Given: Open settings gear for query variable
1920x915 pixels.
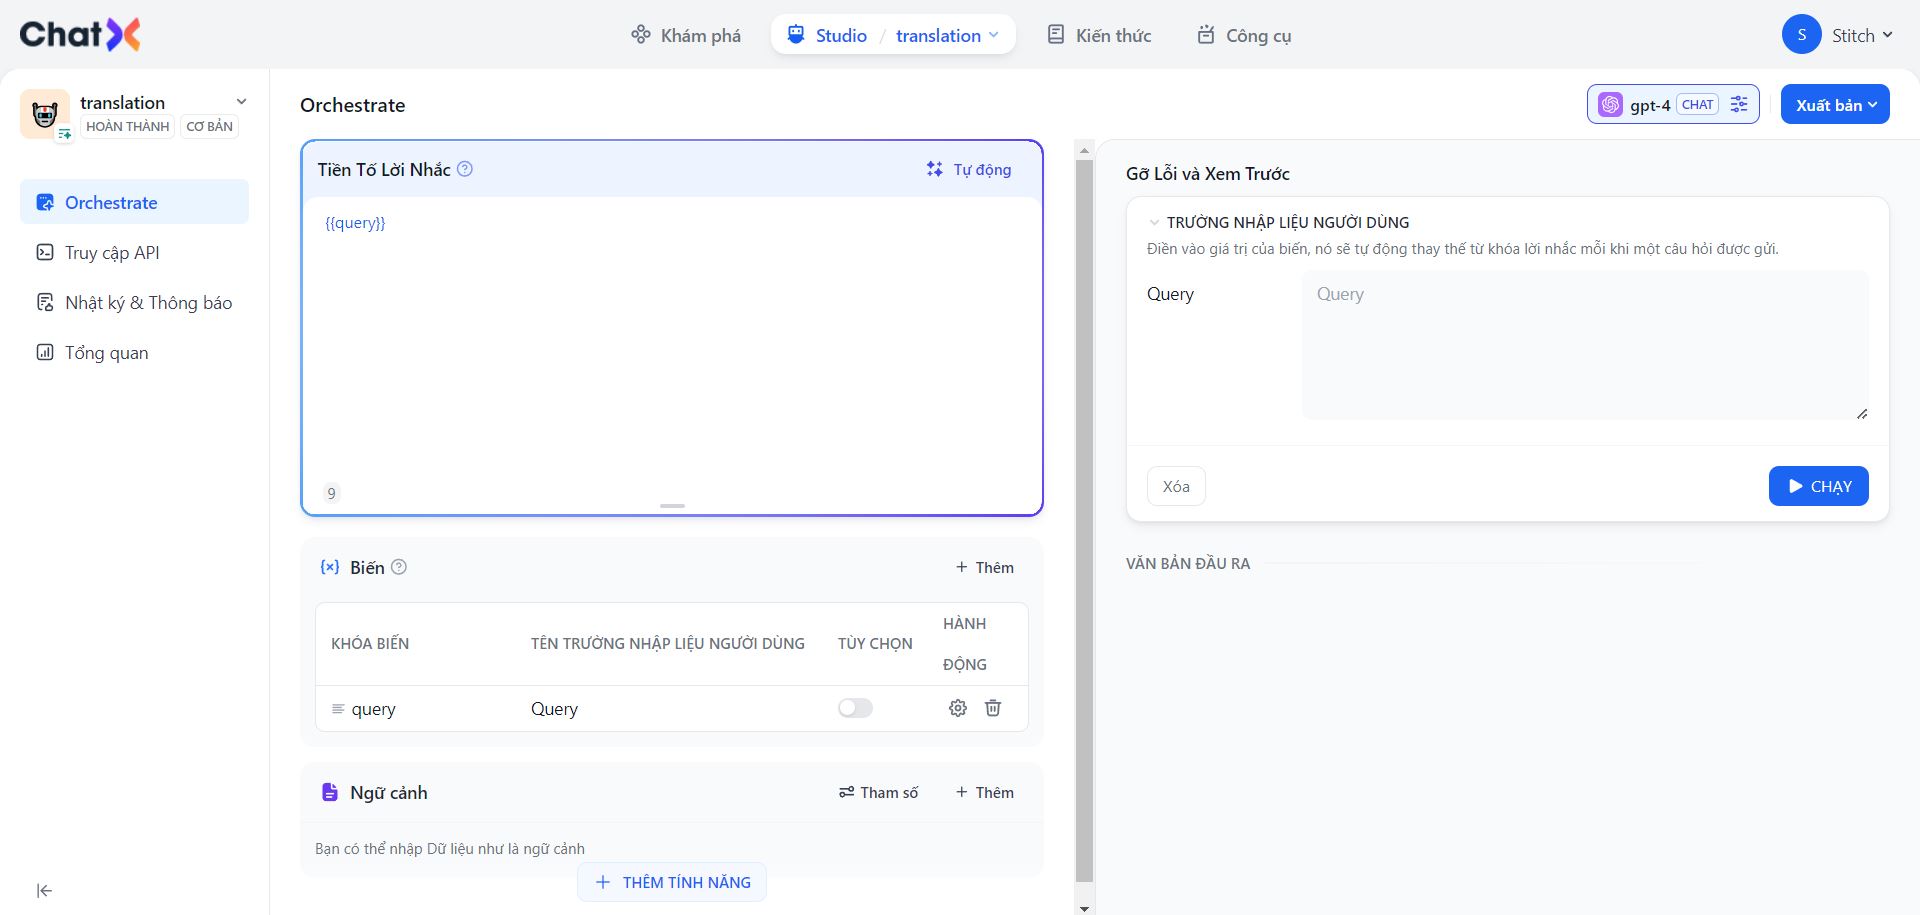Looking at the screenshot, I should tap(957, 708).
